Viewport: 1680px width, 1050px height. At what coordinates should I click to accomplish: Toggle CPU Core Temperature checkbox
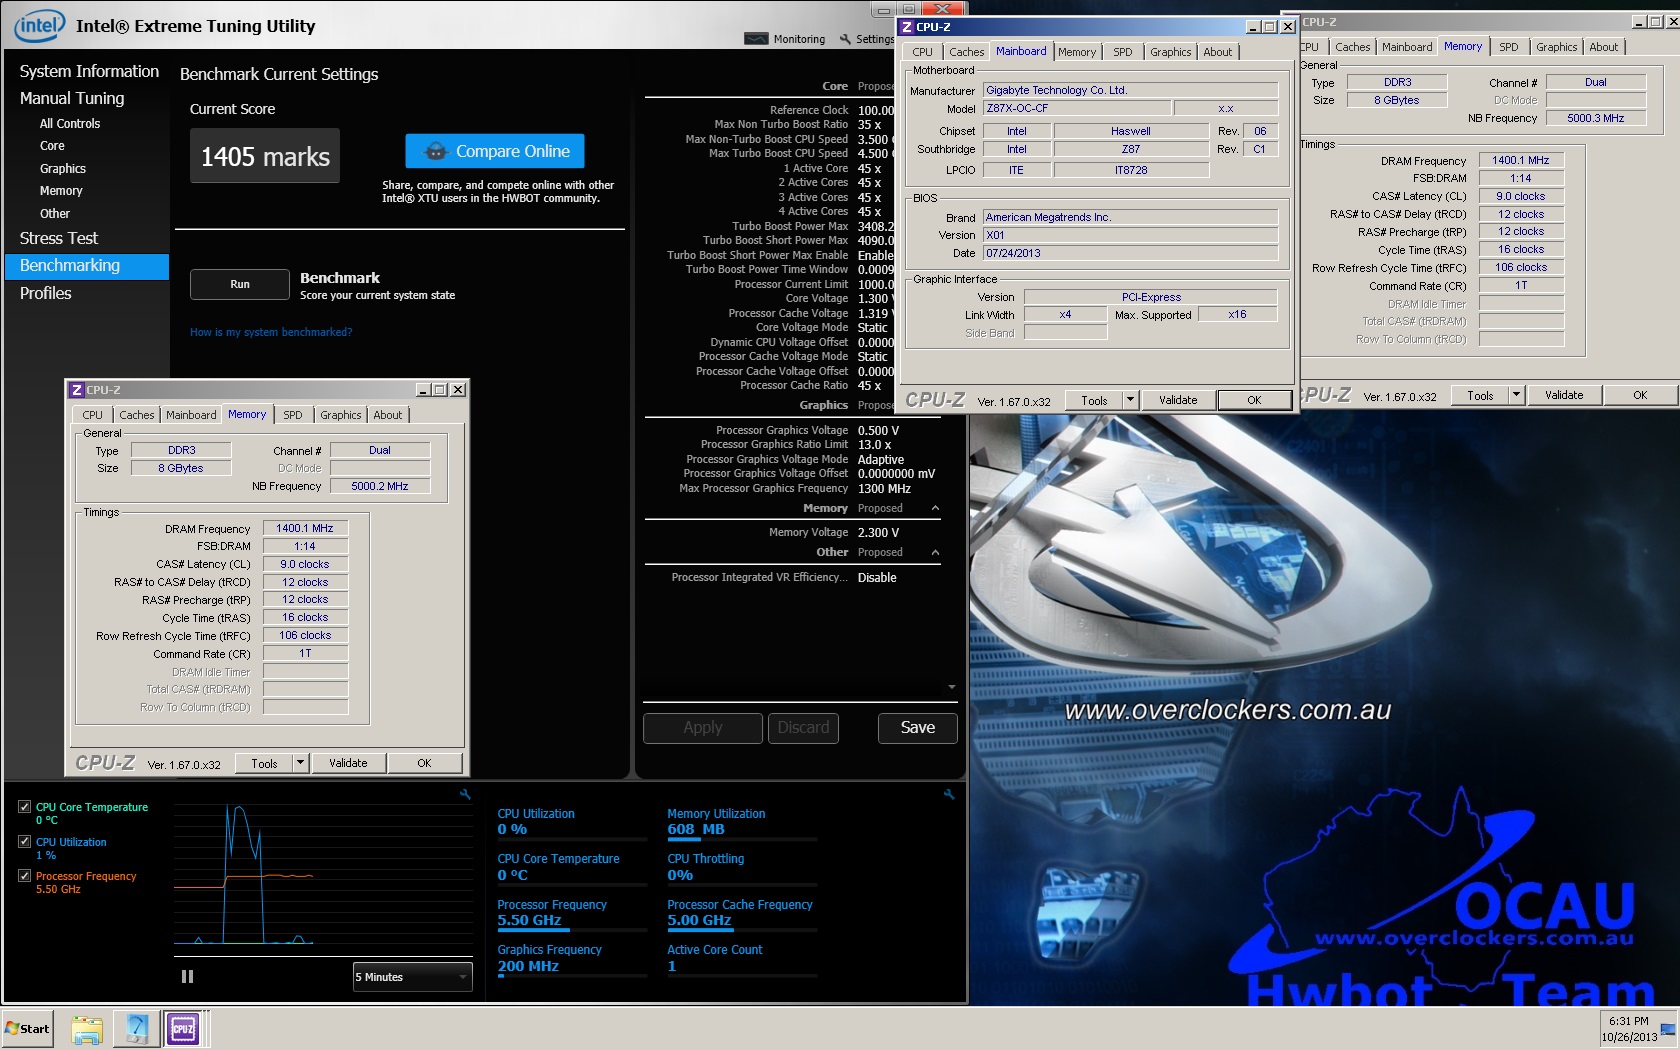24,806
